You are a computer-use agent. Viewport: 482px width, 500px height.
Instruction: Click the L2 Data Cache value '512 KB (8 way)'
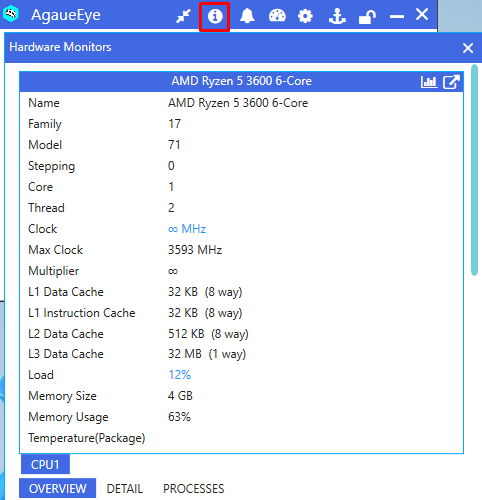click(208, 334)
